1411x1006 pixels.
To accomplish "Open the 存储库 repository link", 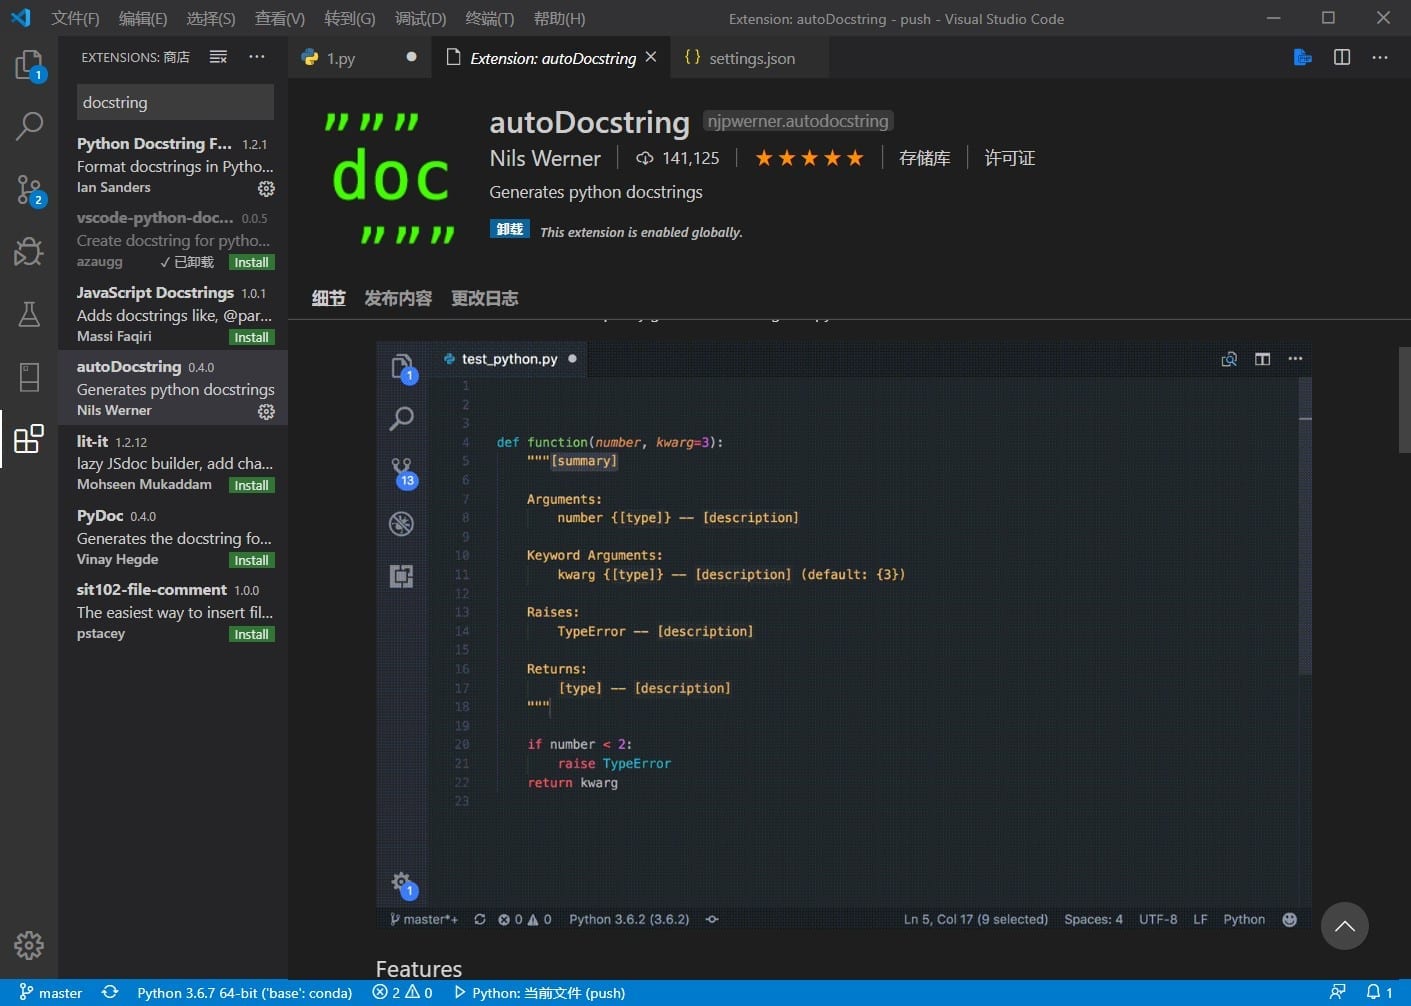I will coord(924,158).
